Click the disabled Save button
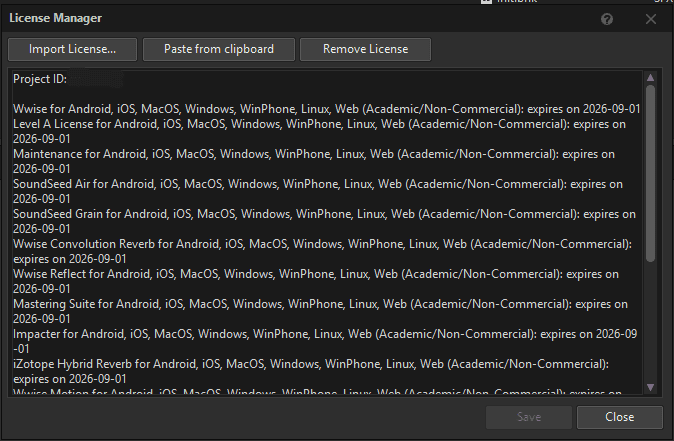 [x=529, y=417]
